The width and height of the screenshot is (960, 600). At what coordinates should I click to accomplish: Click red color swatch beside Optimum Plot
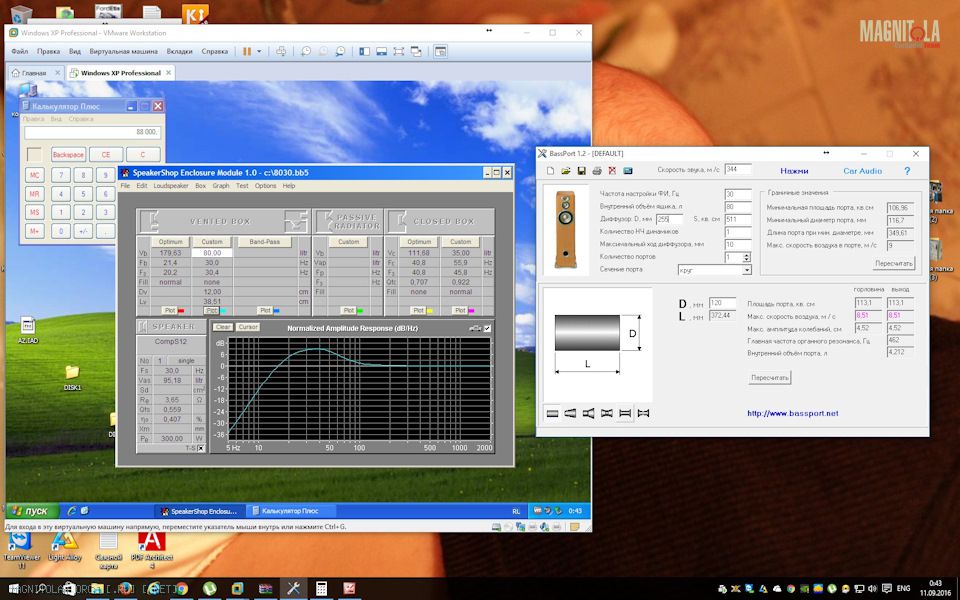point(182,311)
